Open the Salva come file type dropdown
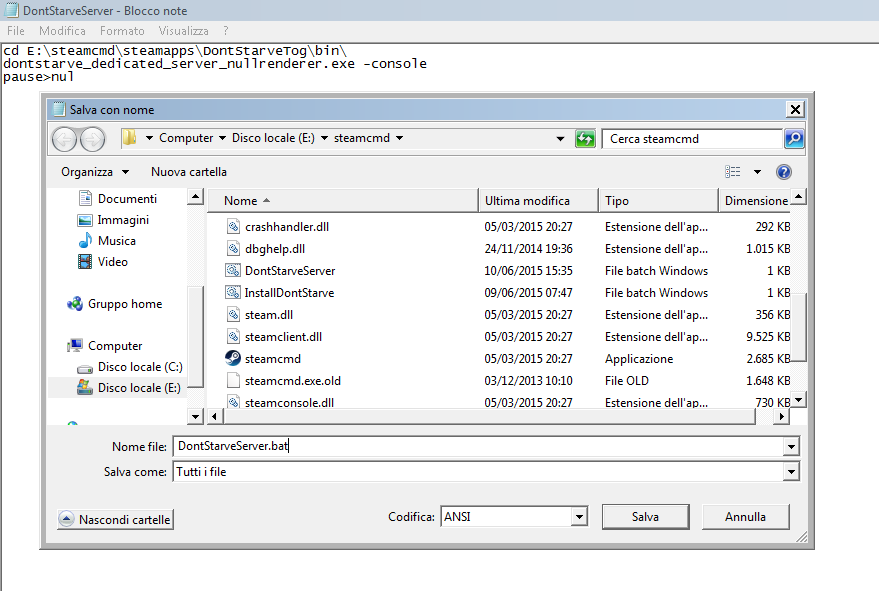879x591 pixels. [791, 472]
